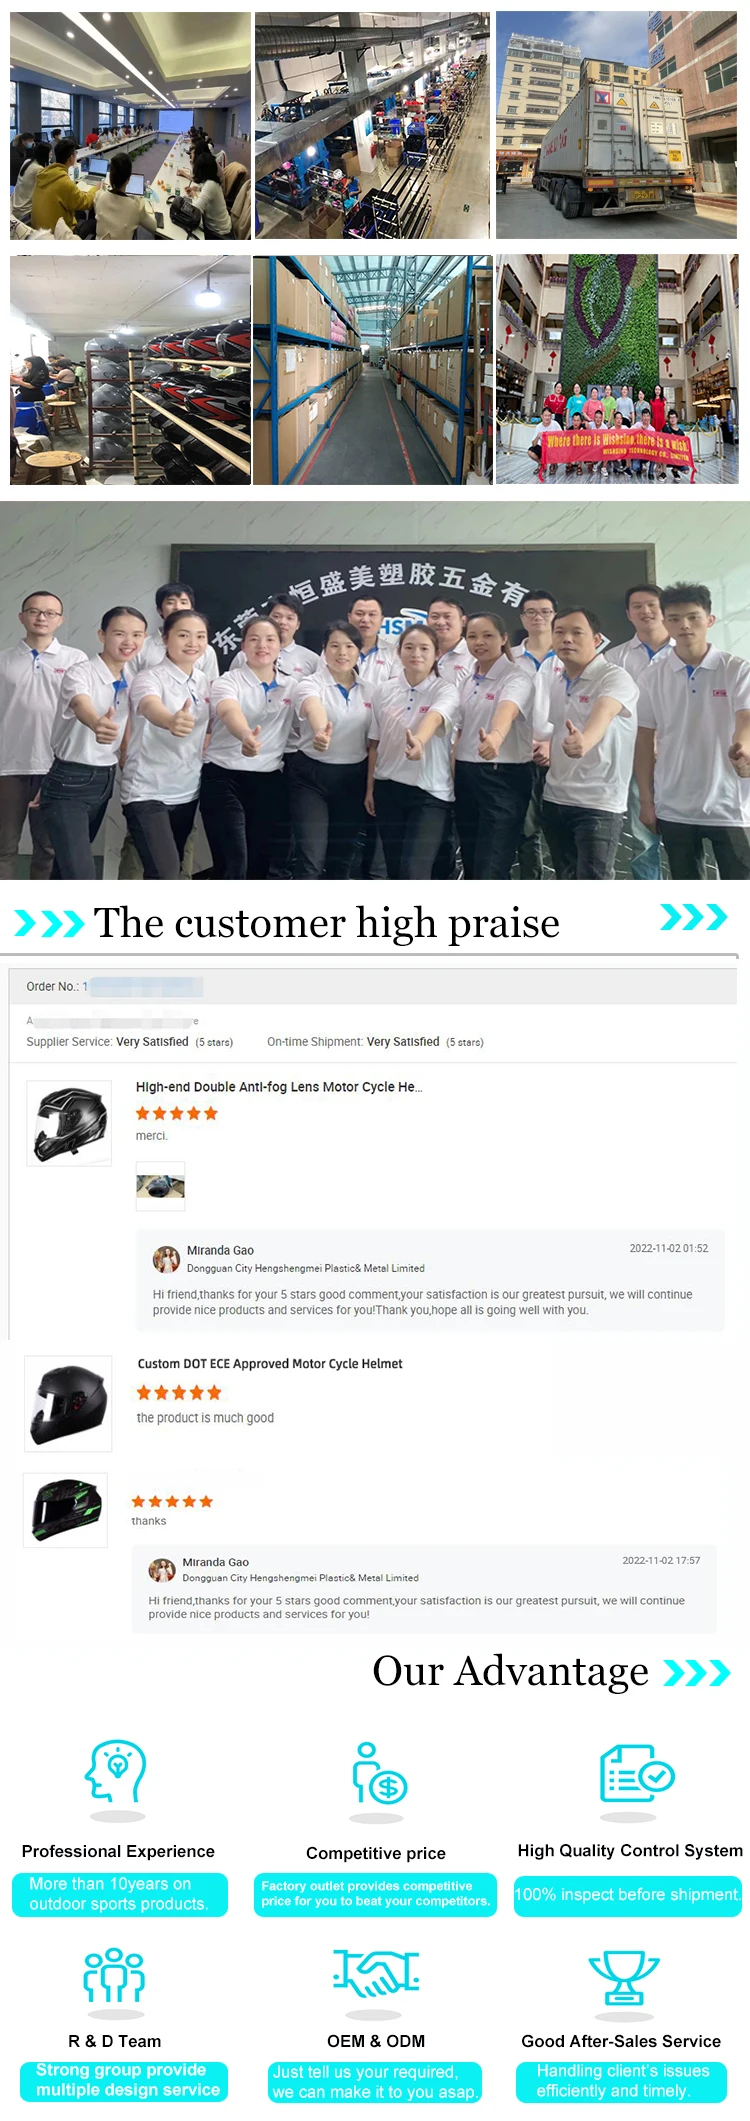Screen dimensions: 750x2121
Task: Click the High-end Double Anti-fog Lens title
Action: [x=279, y=1087]
